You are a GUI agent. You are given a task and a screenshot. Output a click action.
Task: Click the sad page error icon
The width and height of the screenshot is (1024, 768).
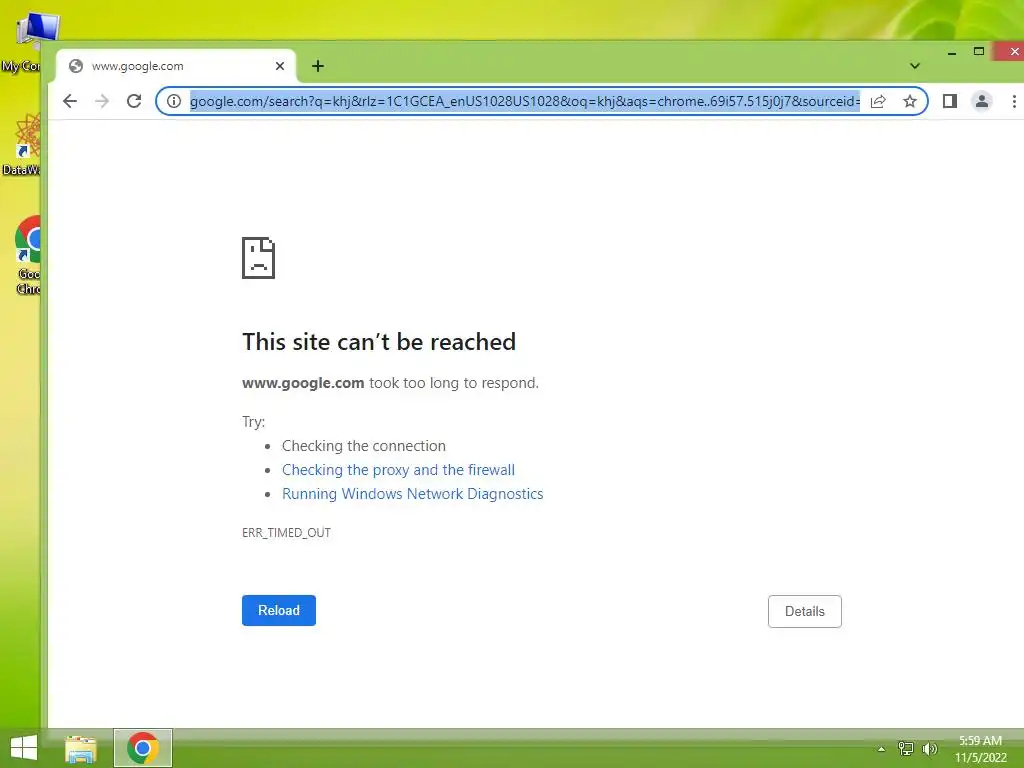coord(259,258)
